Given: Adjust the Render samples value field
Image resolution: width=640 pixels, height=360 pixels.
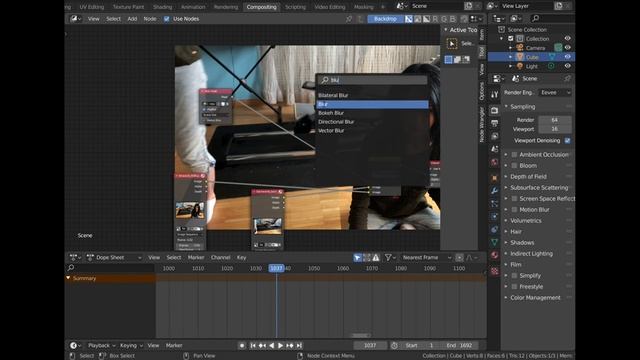Looking at the screenshot, I should click(555, 120).
